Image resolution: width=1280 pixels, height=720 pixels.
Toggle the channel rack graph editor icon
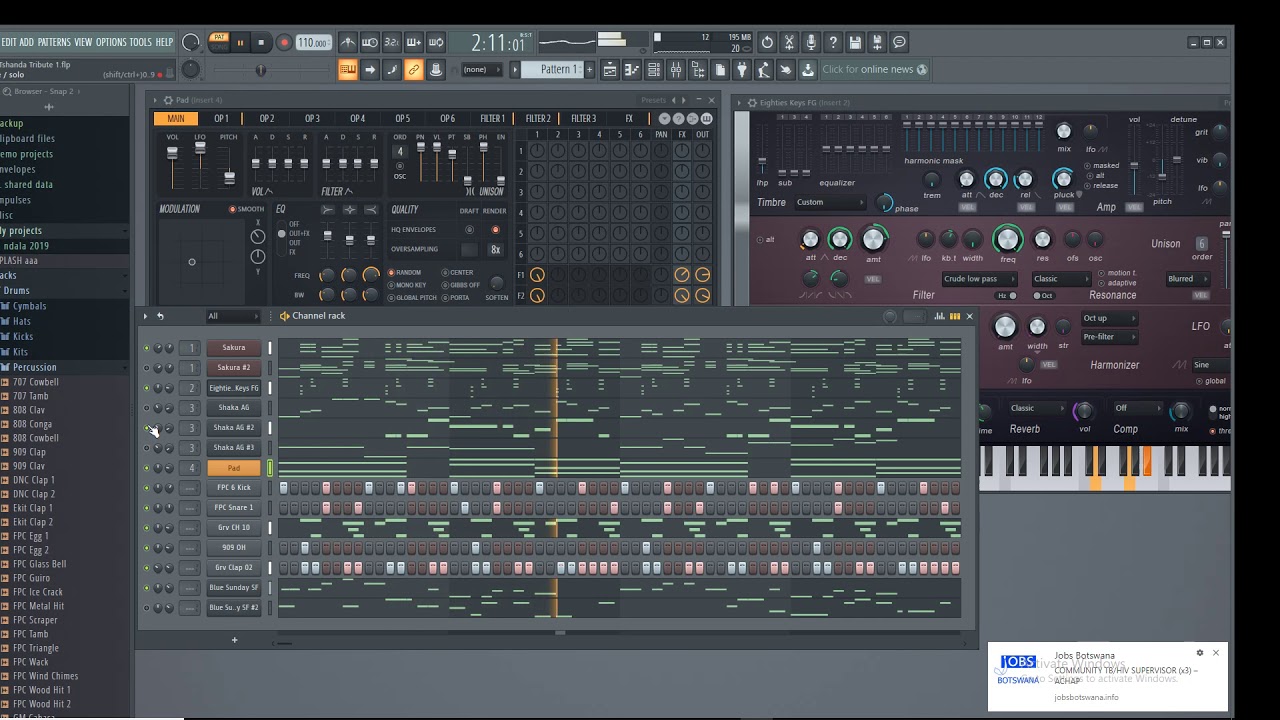click(939, 316)
